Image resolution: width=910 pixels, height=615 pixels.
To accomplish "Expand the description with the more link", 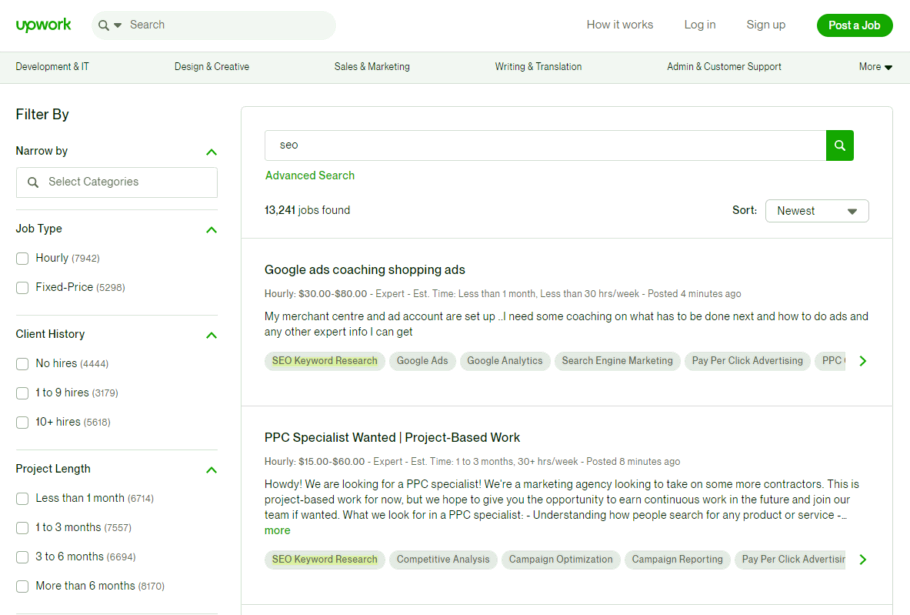I will (277, 530).
